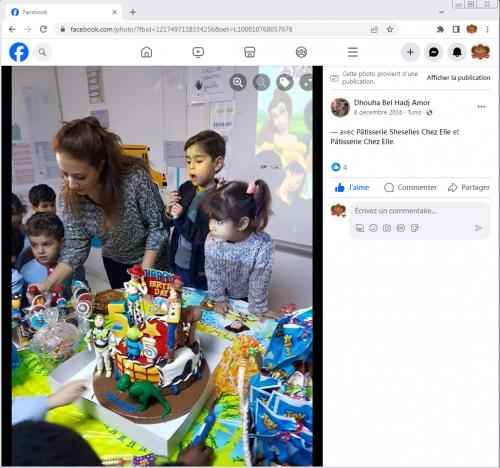Bookmark this page star
Screen dimensions: 500x468
390,29
